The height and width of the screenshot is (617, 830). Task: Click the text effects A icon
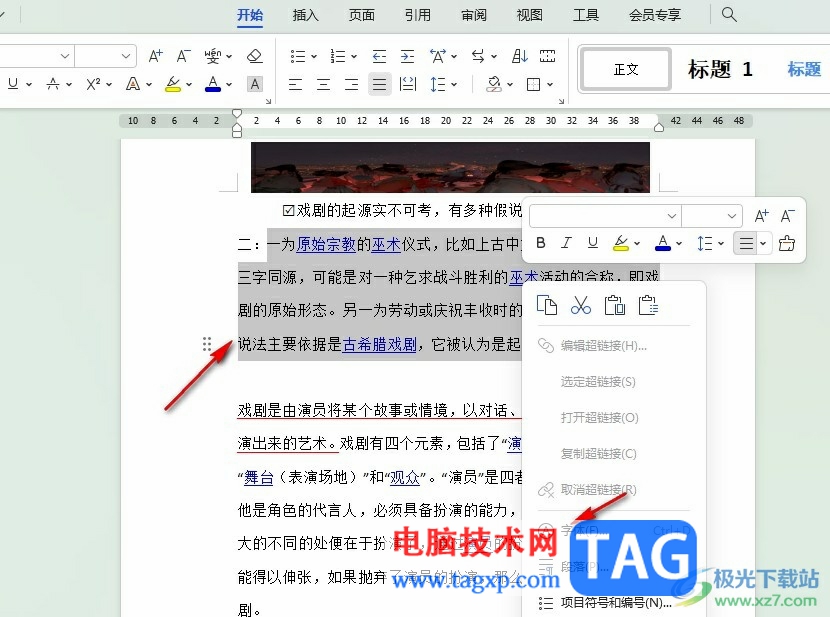(133, 84)
